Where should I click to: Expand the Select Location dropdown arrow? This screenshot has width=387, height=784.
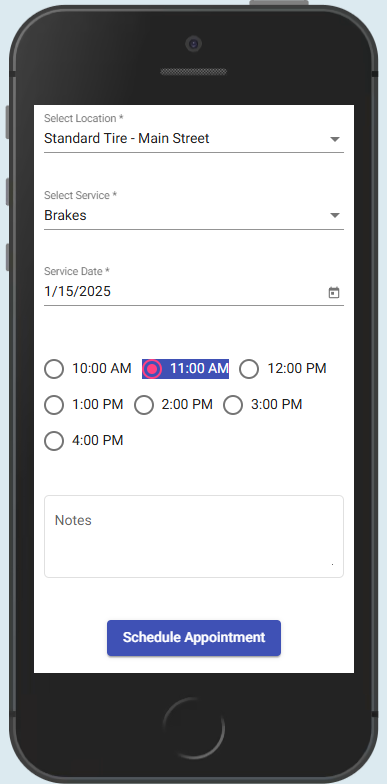[x=335, y=139]
